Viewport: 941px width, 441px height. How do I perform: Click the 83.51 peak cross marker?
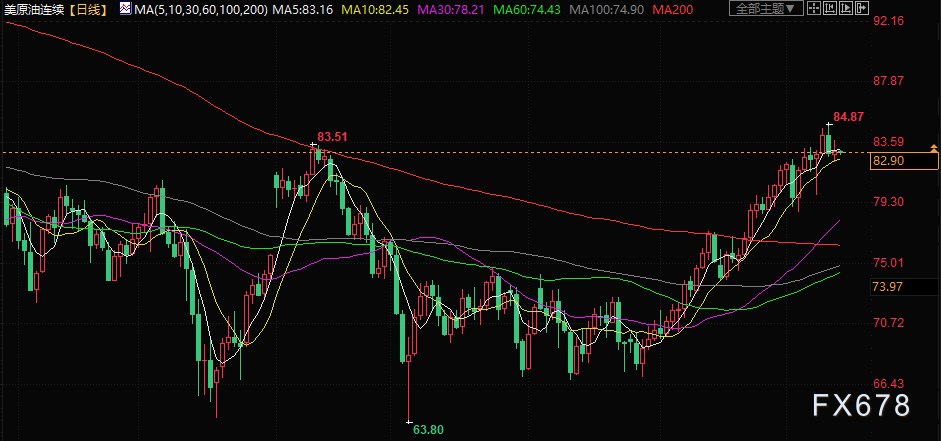coord(313,145)
